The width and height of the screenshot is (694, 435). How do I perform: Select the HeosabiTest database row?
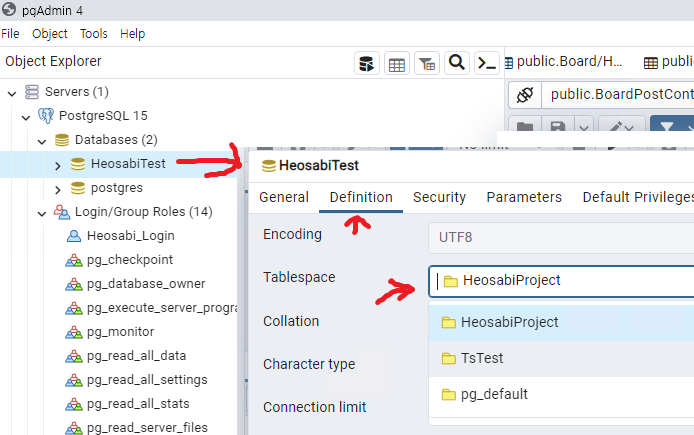[119, 164]
